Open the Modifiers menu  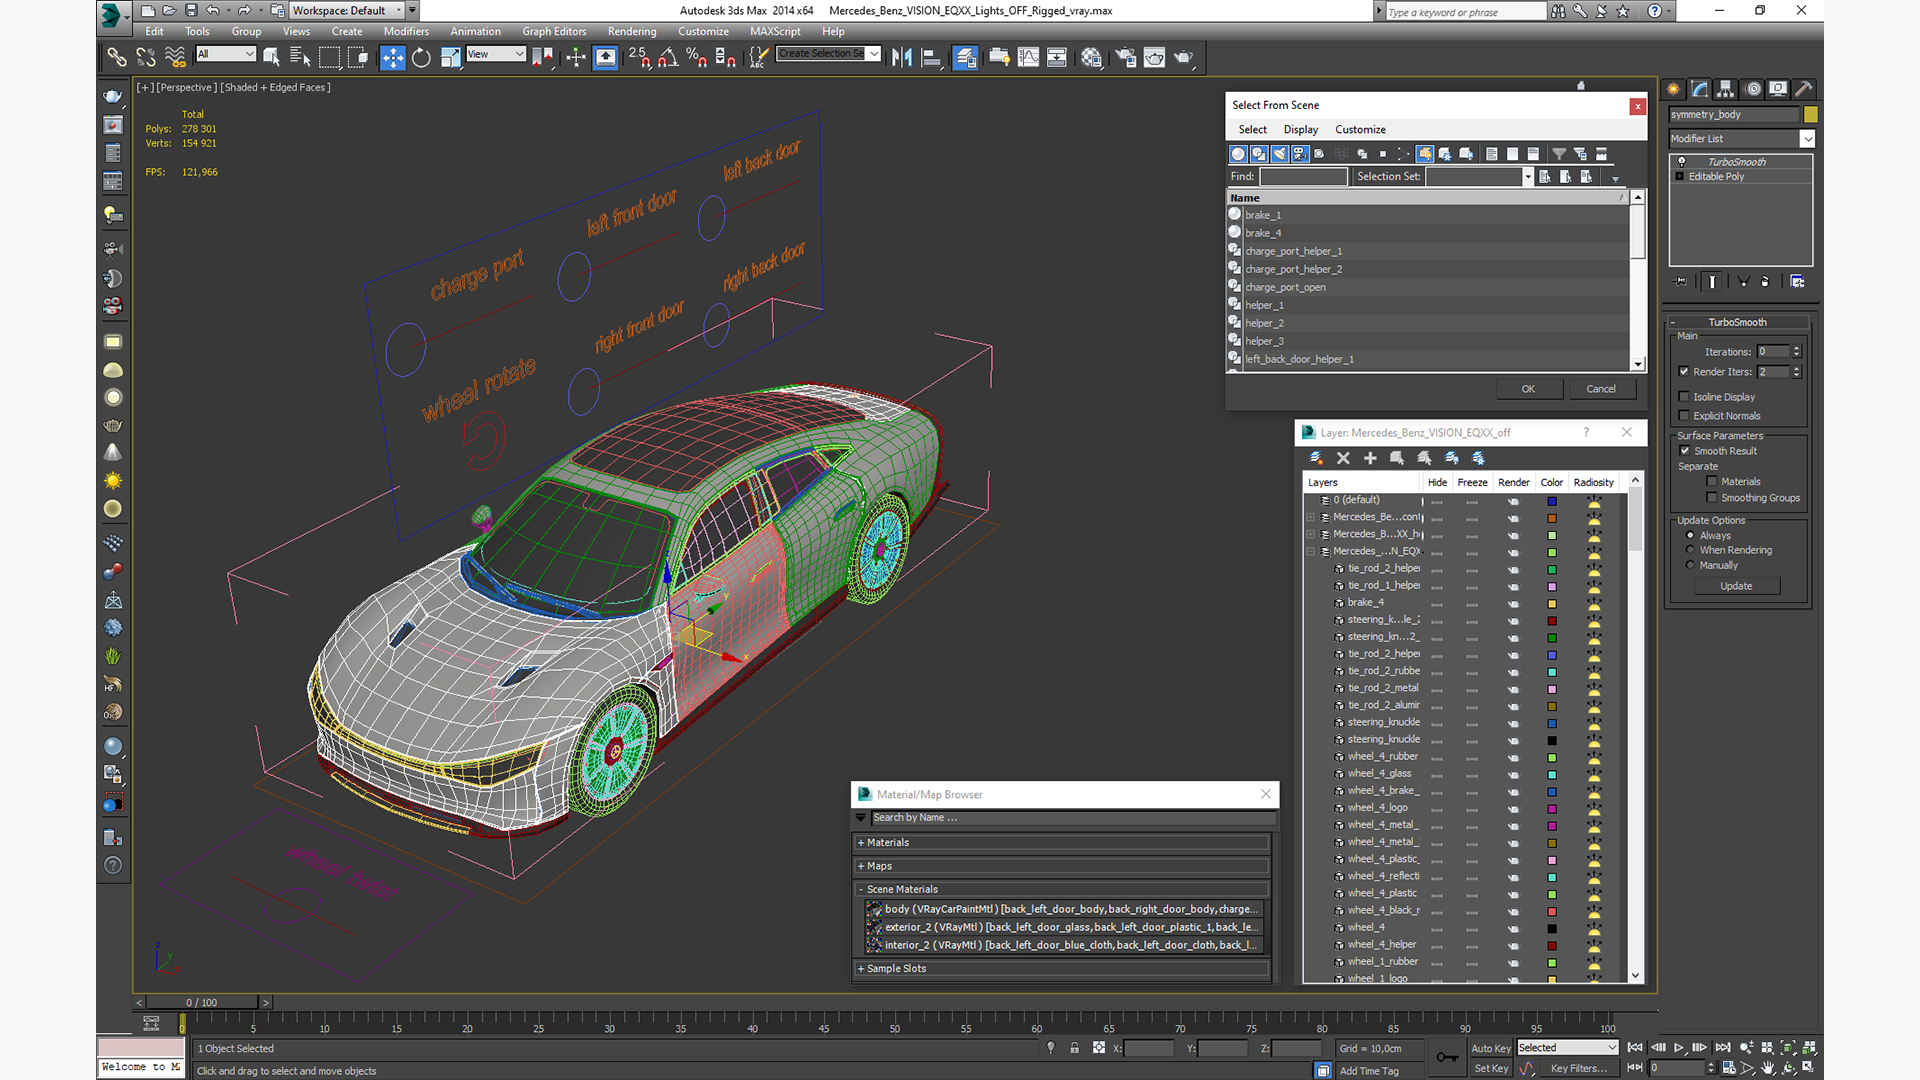(x=406, y=31)
